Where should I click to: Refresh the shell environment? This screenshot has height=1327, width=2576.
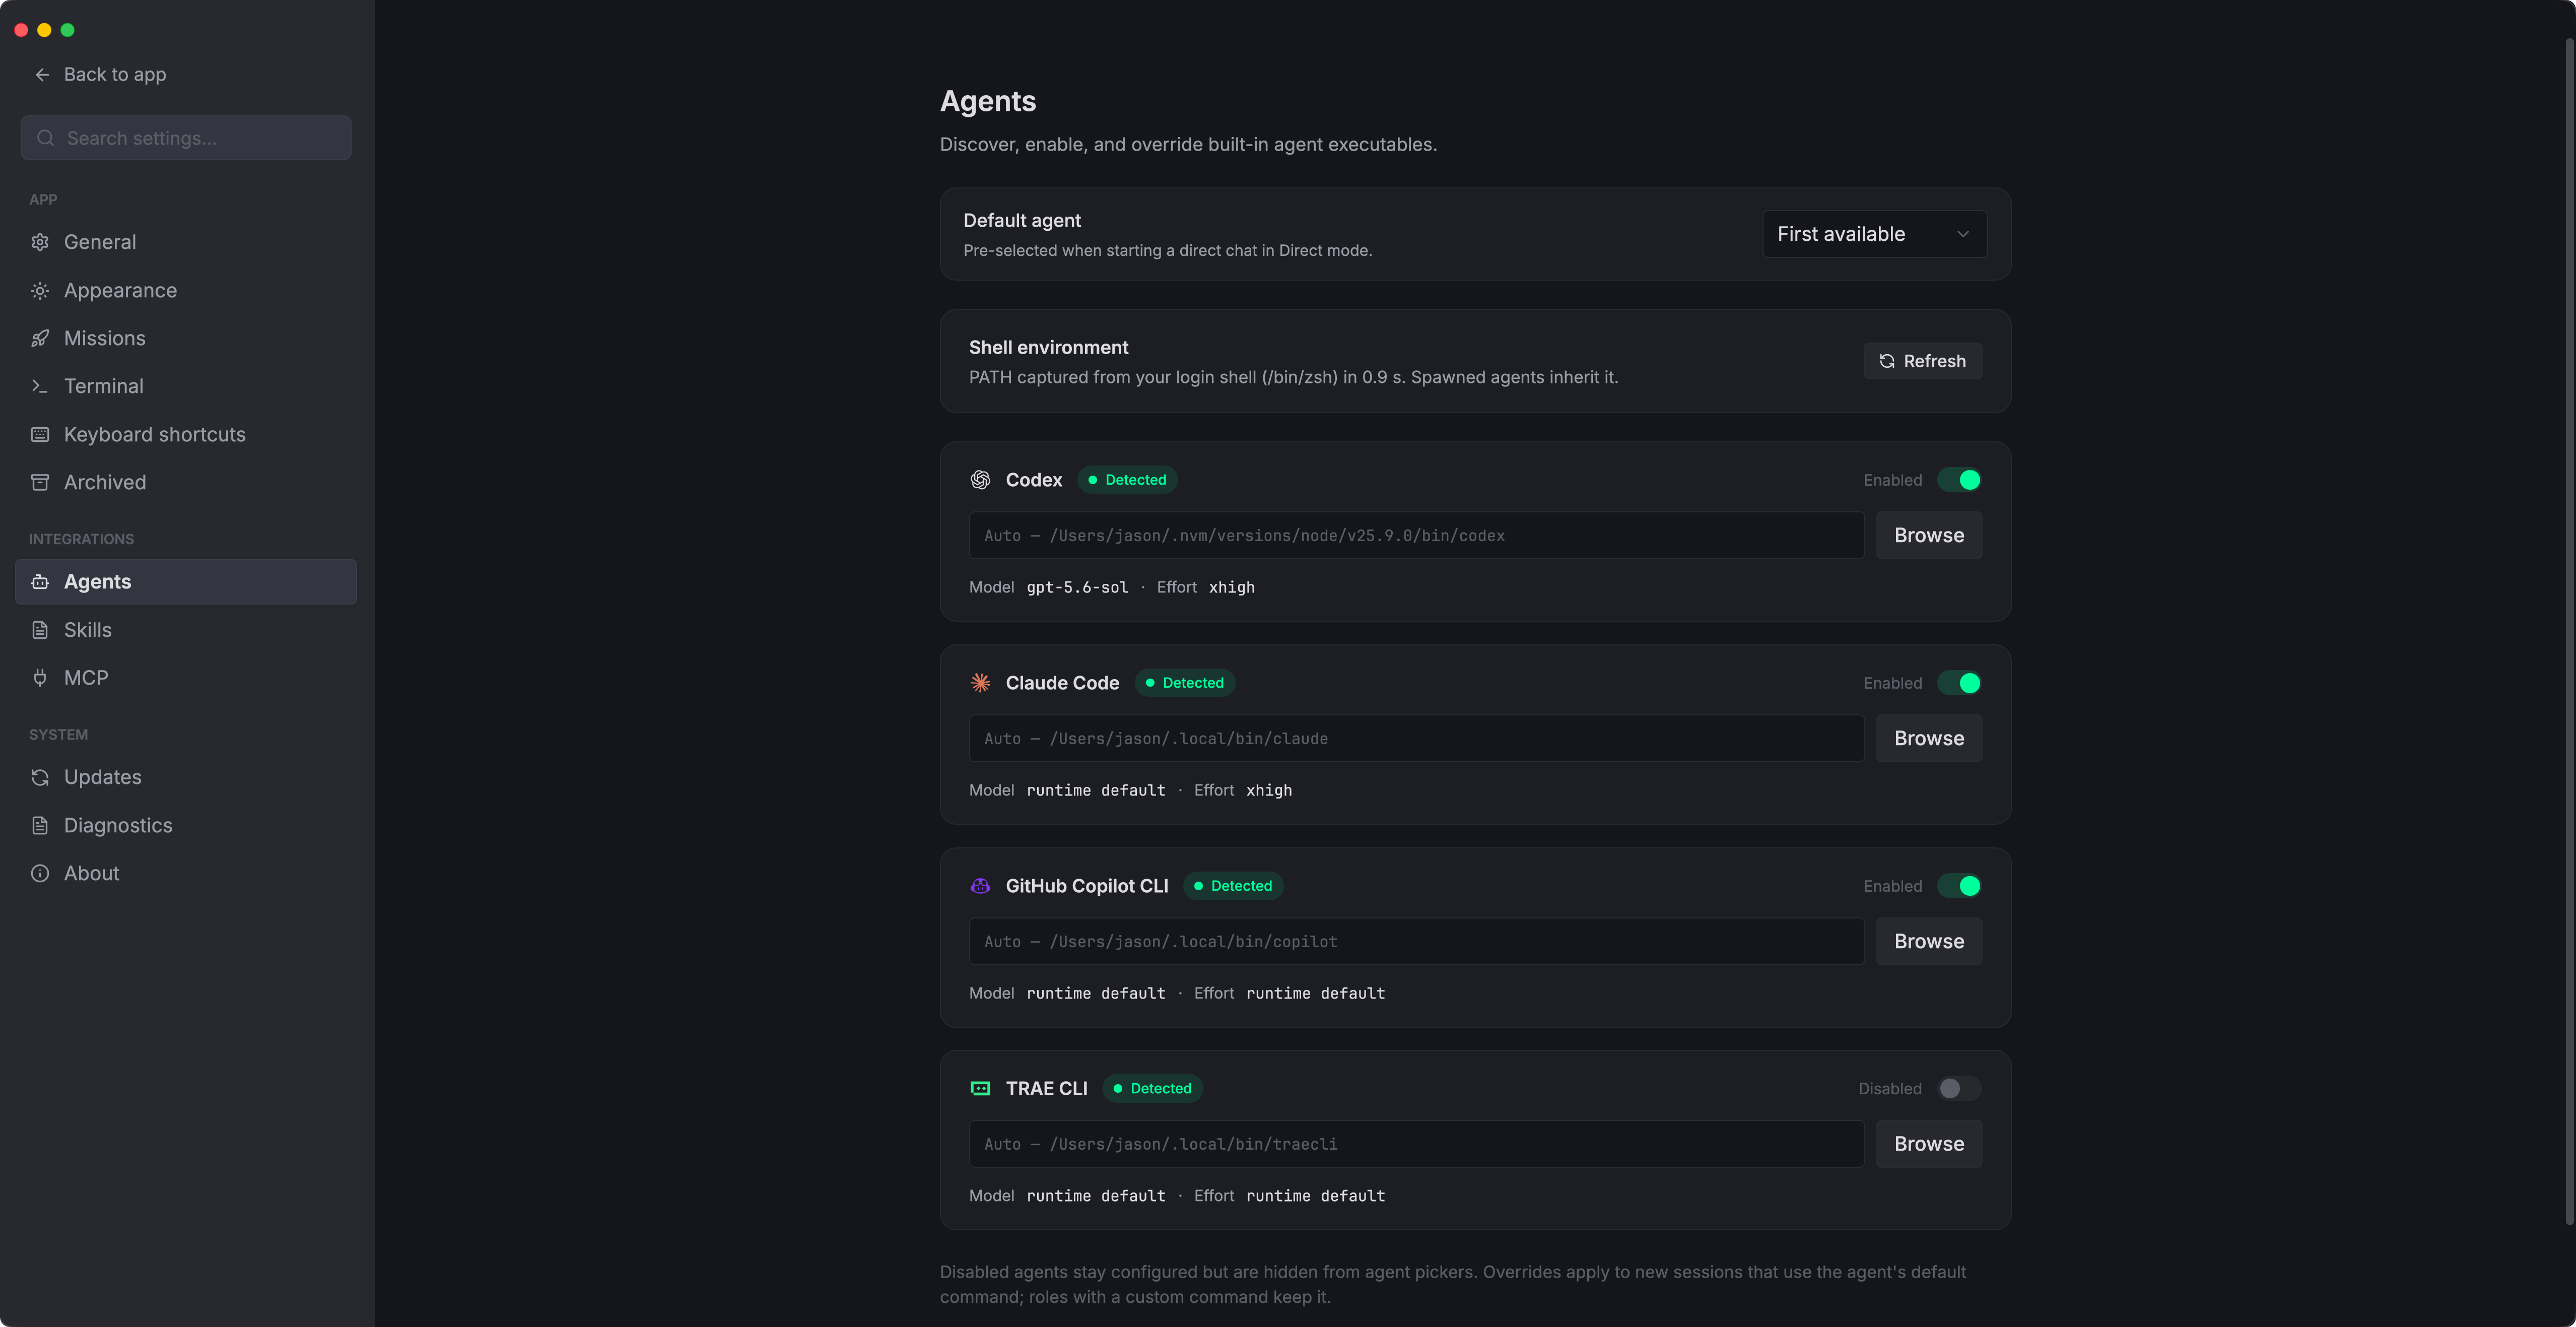1922,361
